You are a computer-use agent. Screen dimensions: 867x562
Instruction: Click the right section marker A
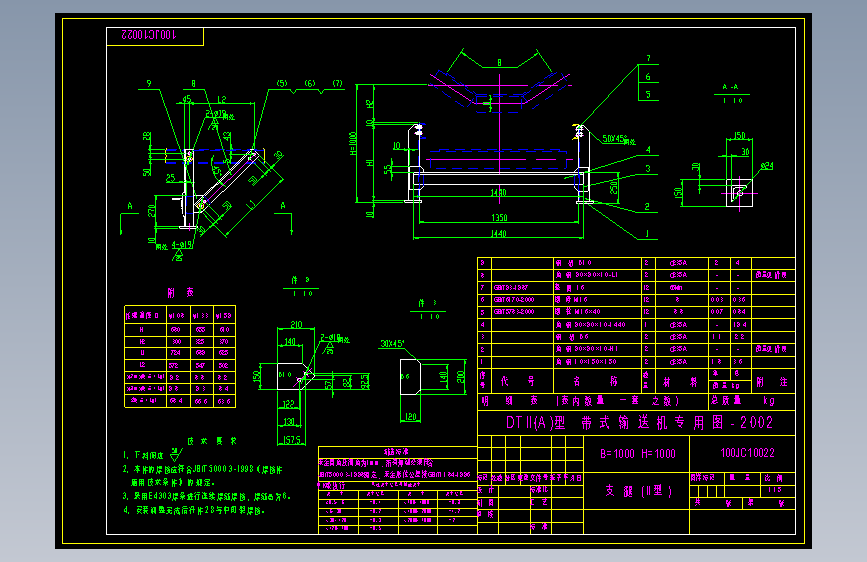283,206
